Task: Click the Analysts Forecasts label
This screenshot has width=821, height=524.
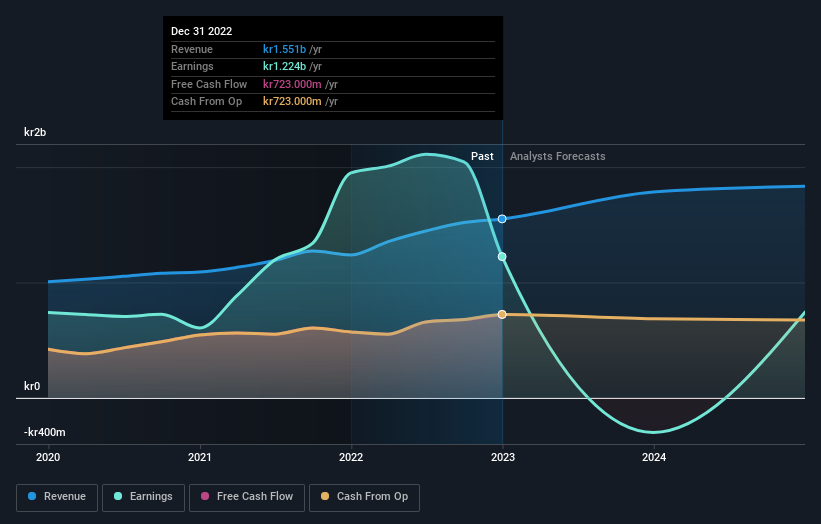Action: pos(558,157)
